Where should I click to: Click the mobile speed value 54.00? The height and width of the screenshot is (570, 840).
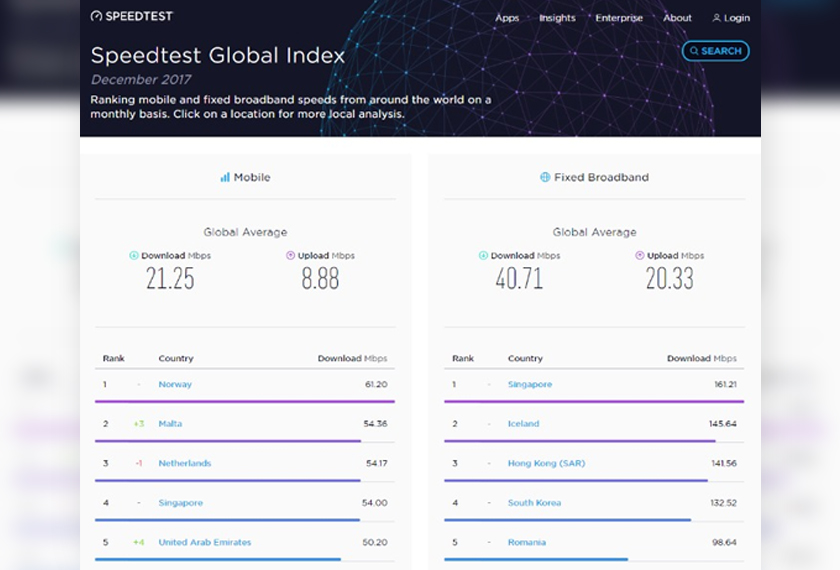click(374, 502)
